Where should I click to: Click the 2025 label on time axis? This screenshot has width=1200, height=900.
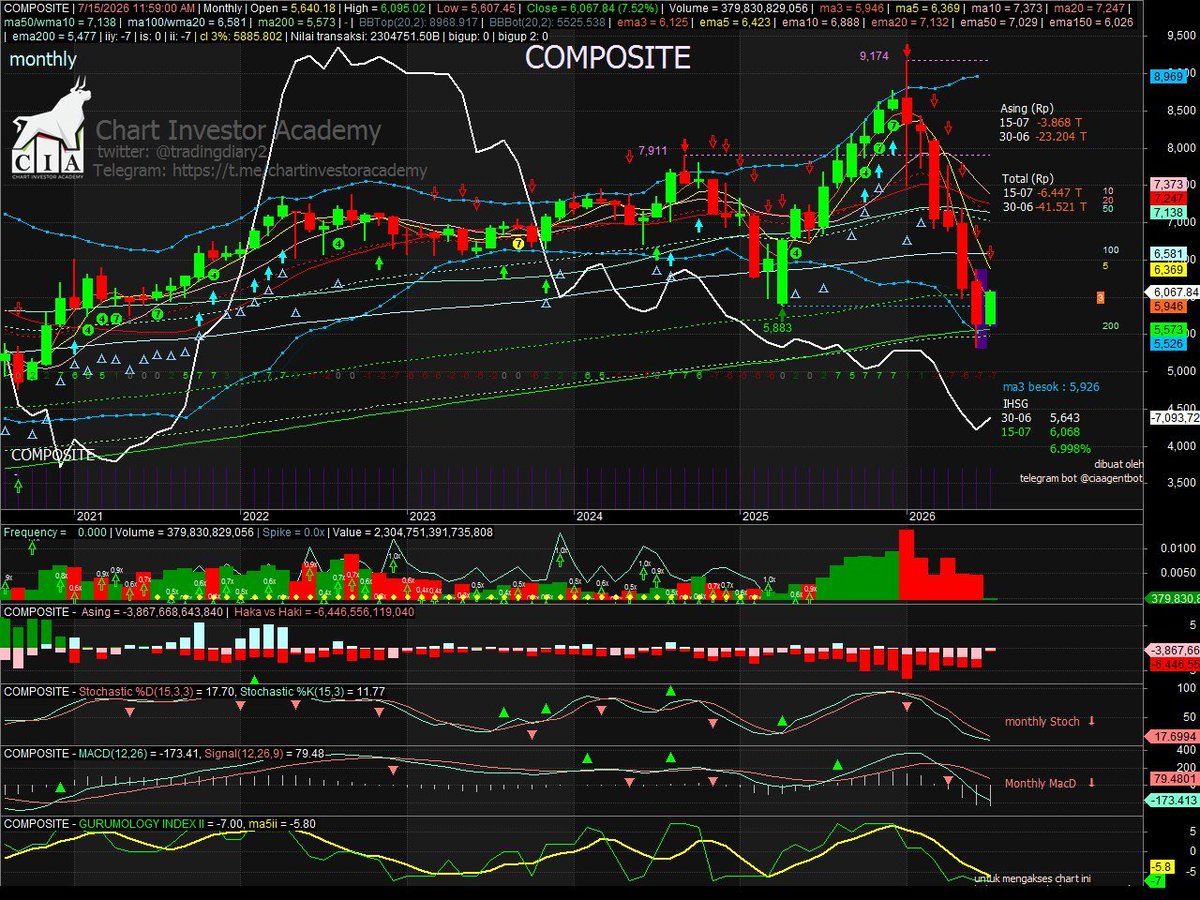(x=755, y=516)
